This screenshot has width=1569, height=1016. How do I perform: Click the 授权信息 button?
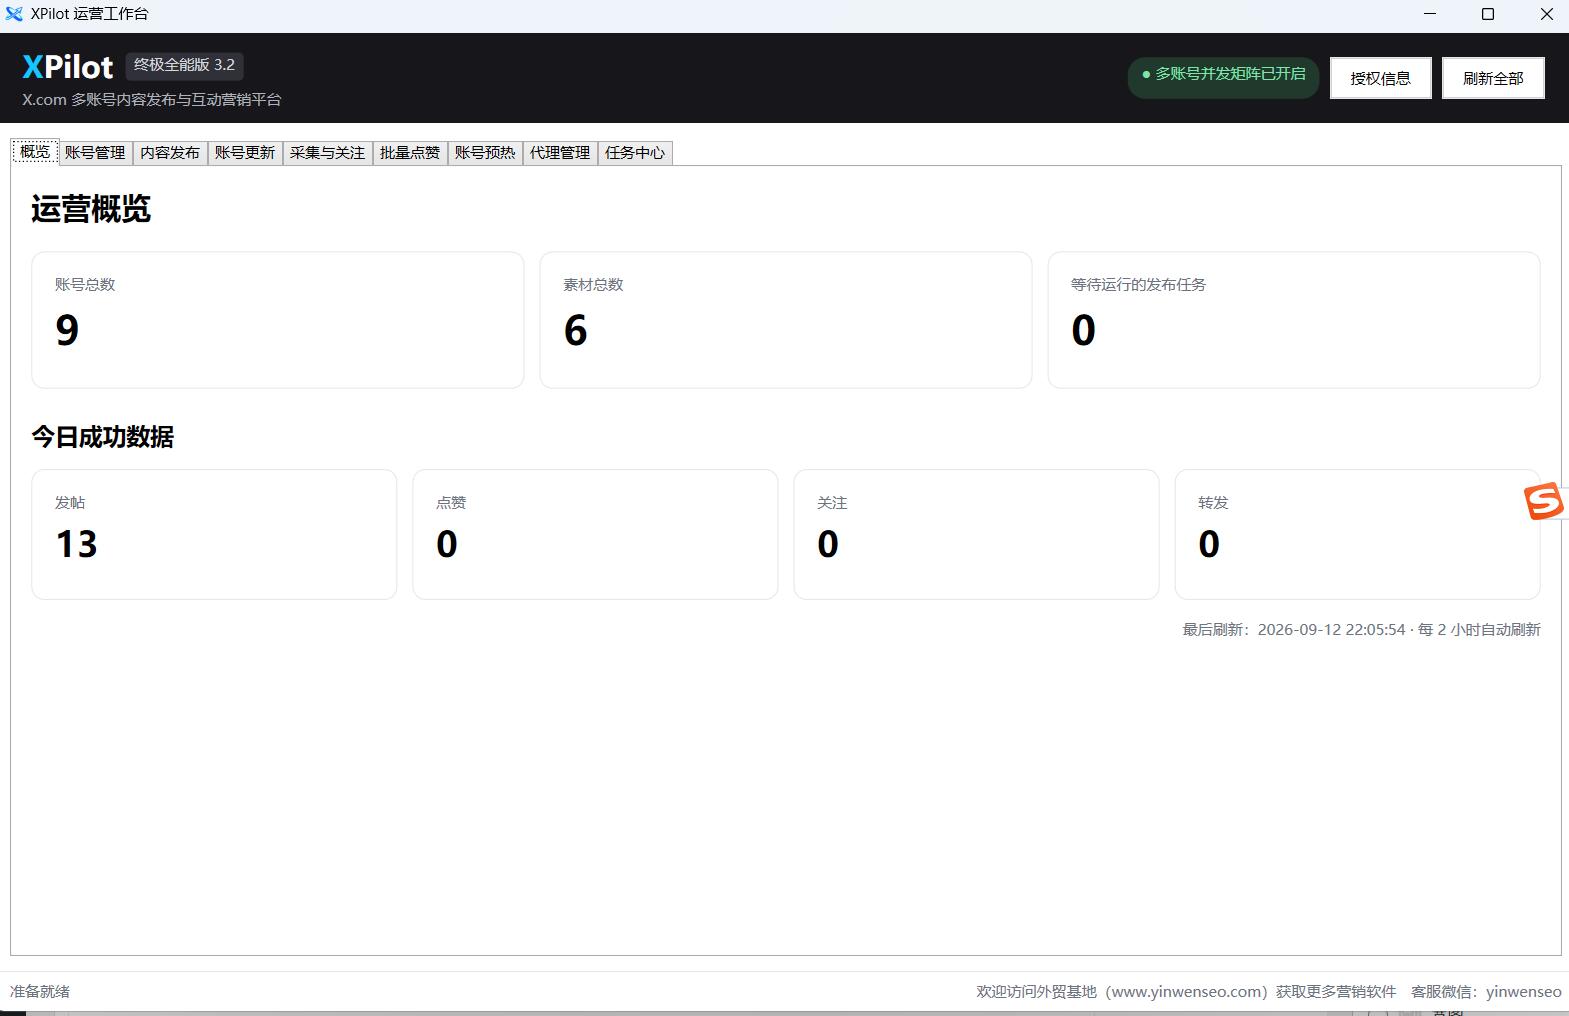[1380, 78]
